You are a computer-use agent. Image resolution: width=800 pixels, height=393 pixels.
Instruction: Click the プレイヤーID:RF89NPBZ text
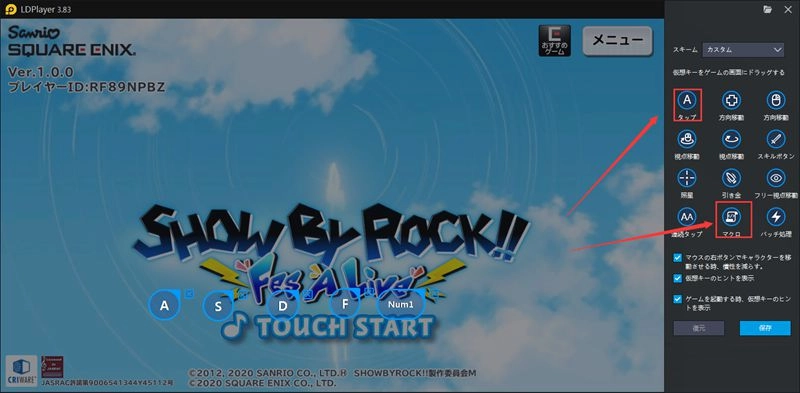pos(86,87)
